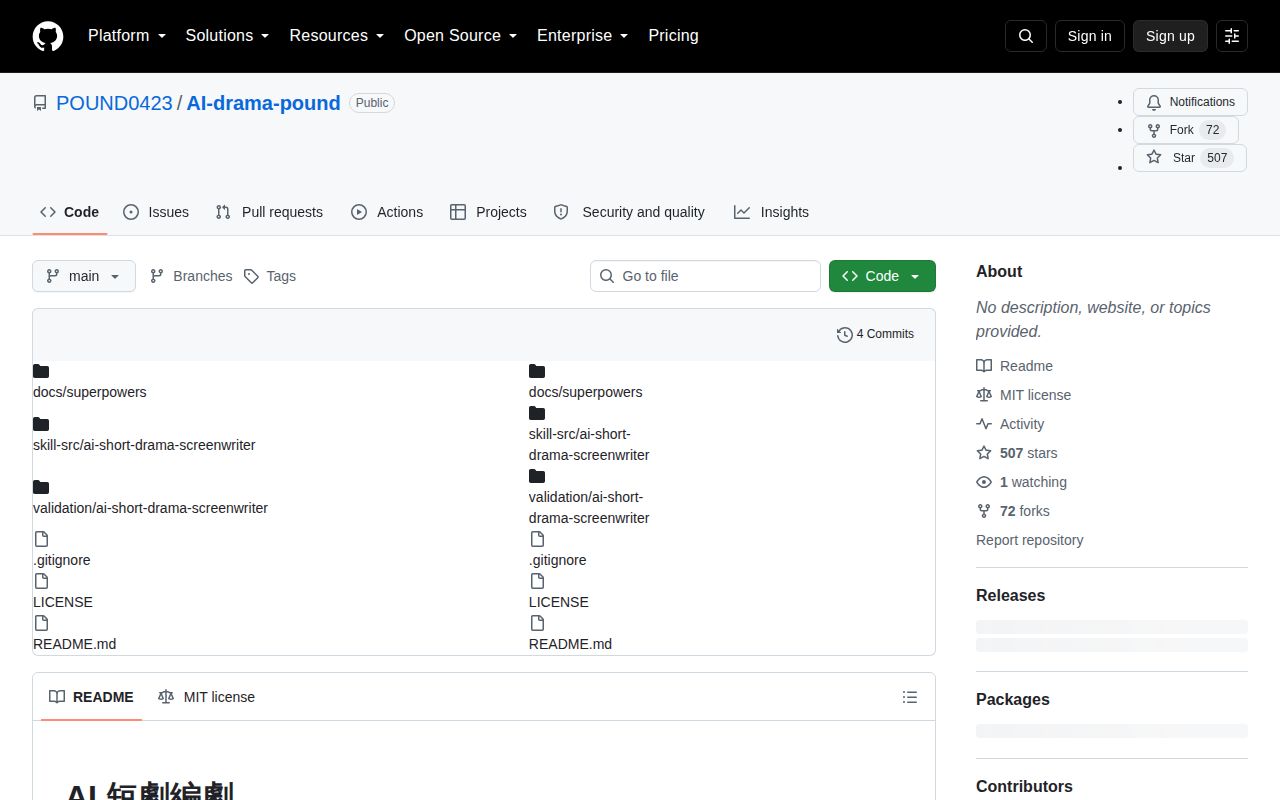Click the pulse icon next to Activity
Viewport: 1280px width, 800px height.
click(x=984, y=424)
